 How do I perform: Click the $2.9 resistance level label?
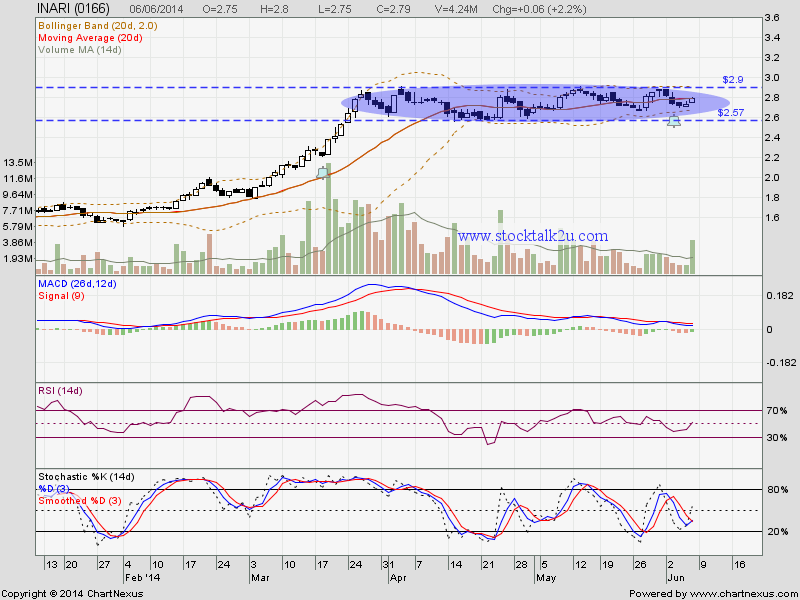(733, 80)
